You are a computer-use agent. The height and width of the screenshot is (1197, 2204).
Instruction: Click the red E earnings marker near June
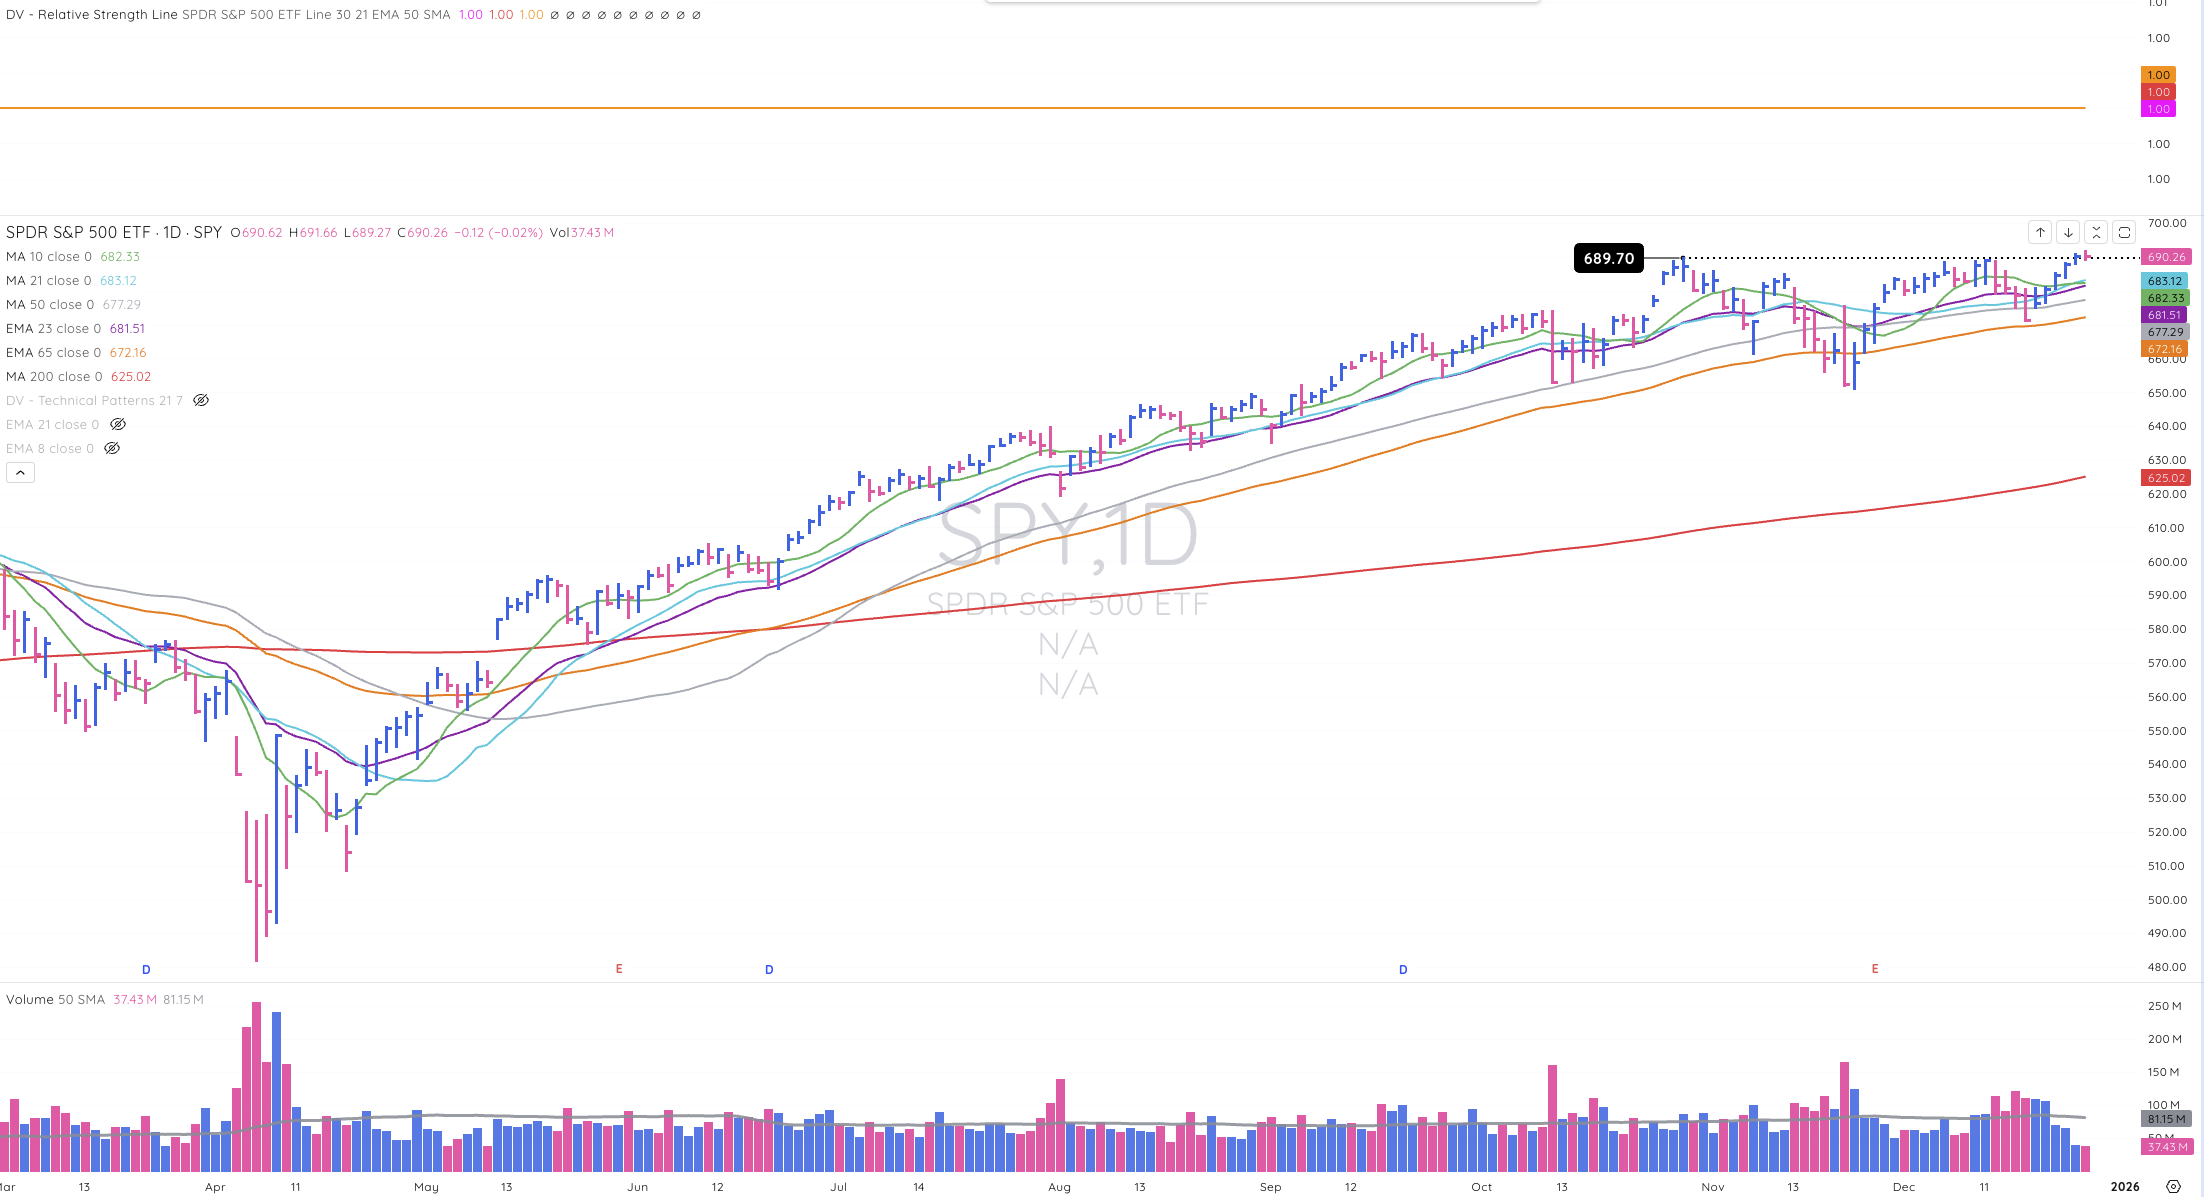point(619,969)
